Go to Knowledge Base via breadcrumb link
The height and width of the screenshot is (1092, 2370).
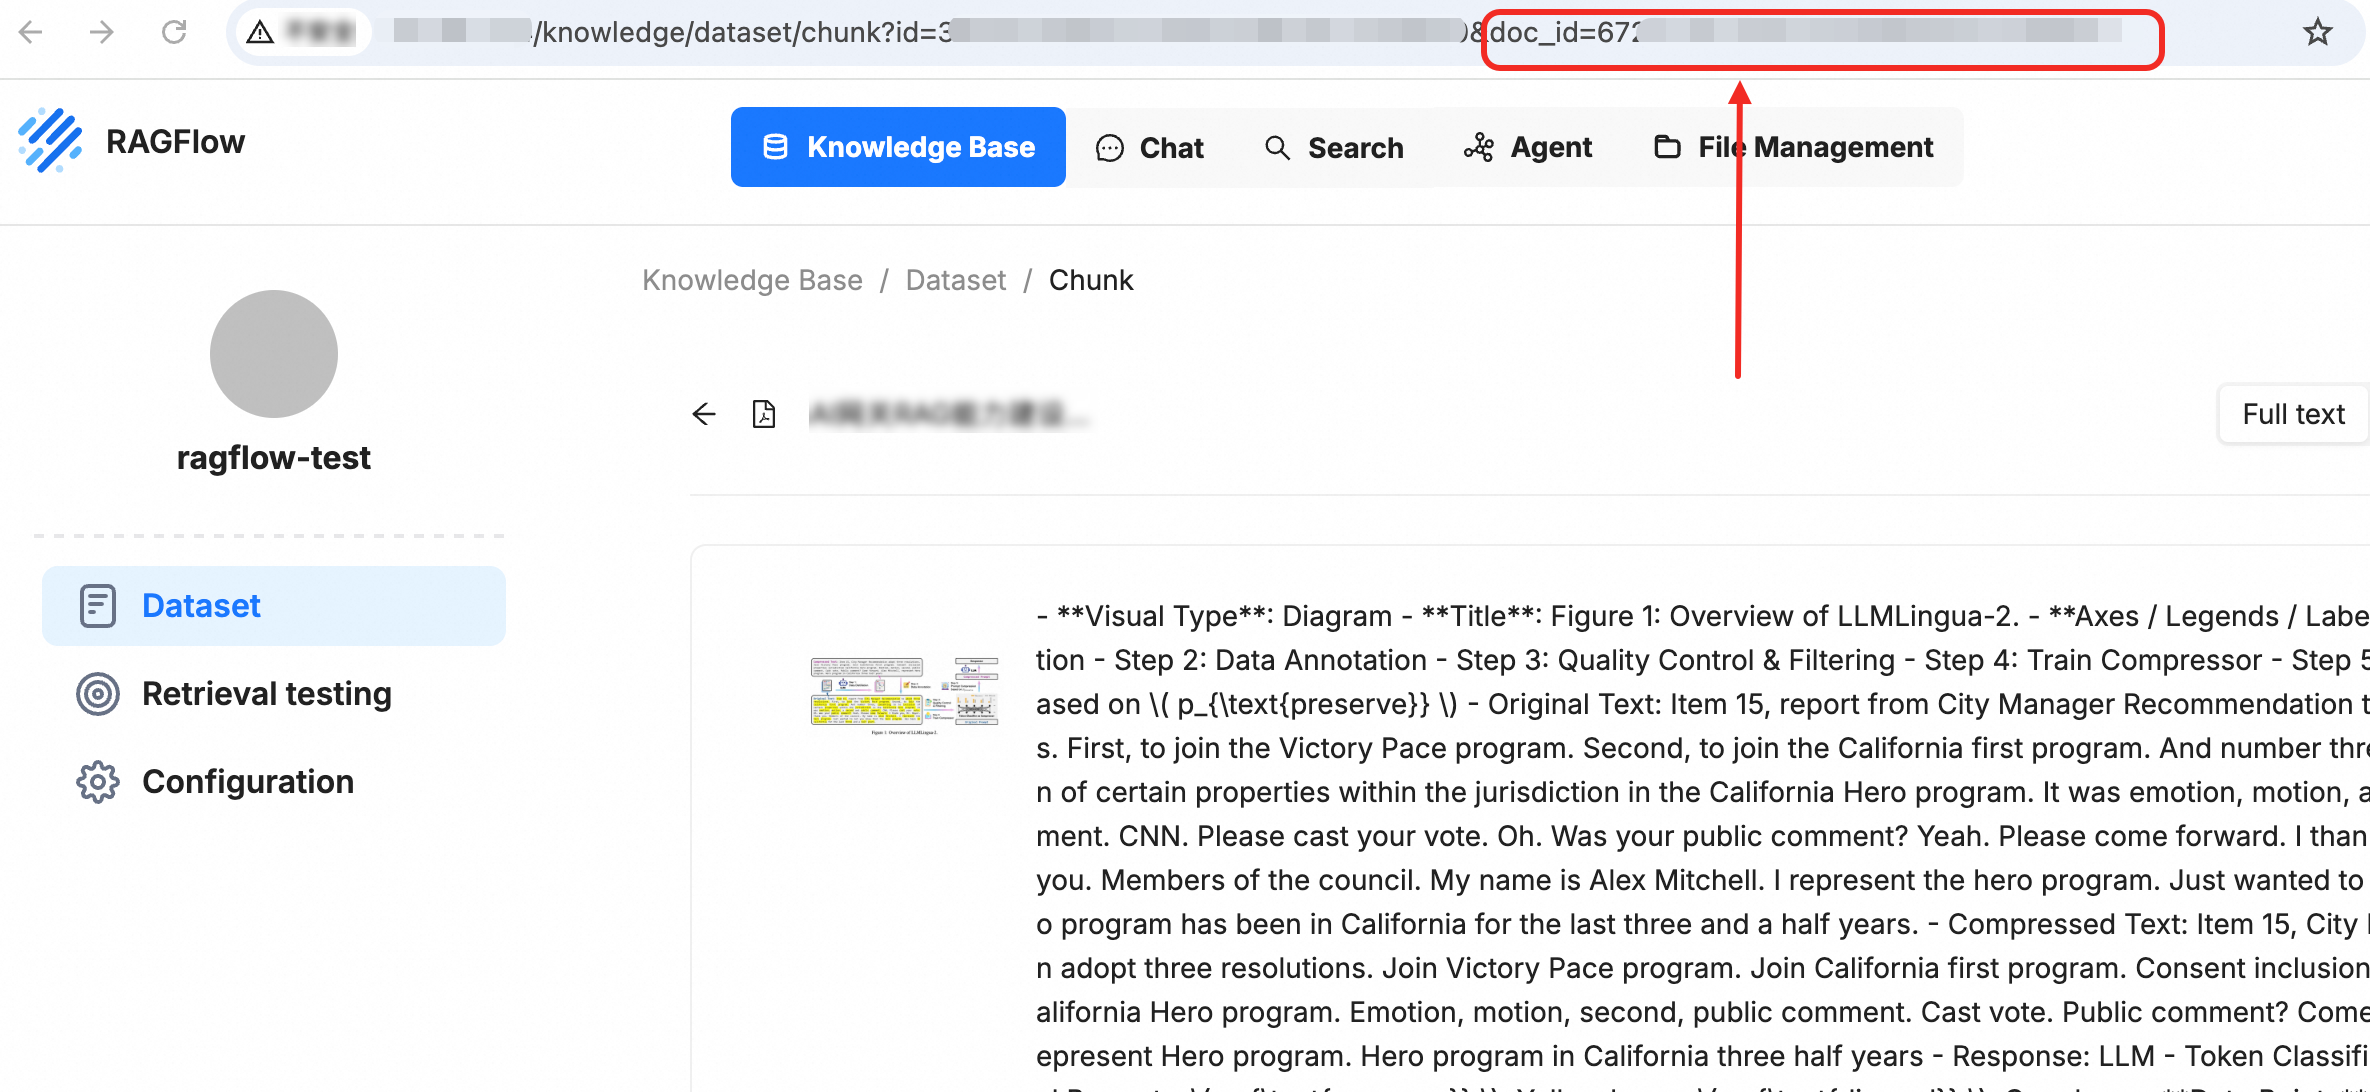[x=752, y=280]
